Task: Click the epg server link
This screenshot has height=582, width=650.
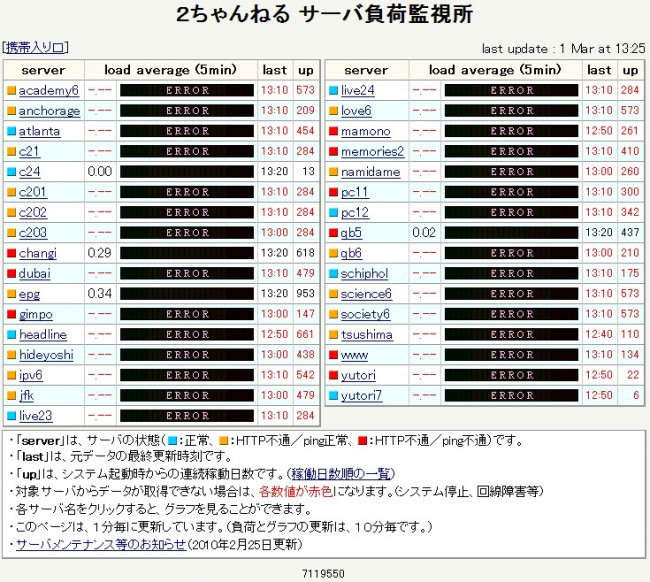Action: pyautogui.click(x=29, y=294)
